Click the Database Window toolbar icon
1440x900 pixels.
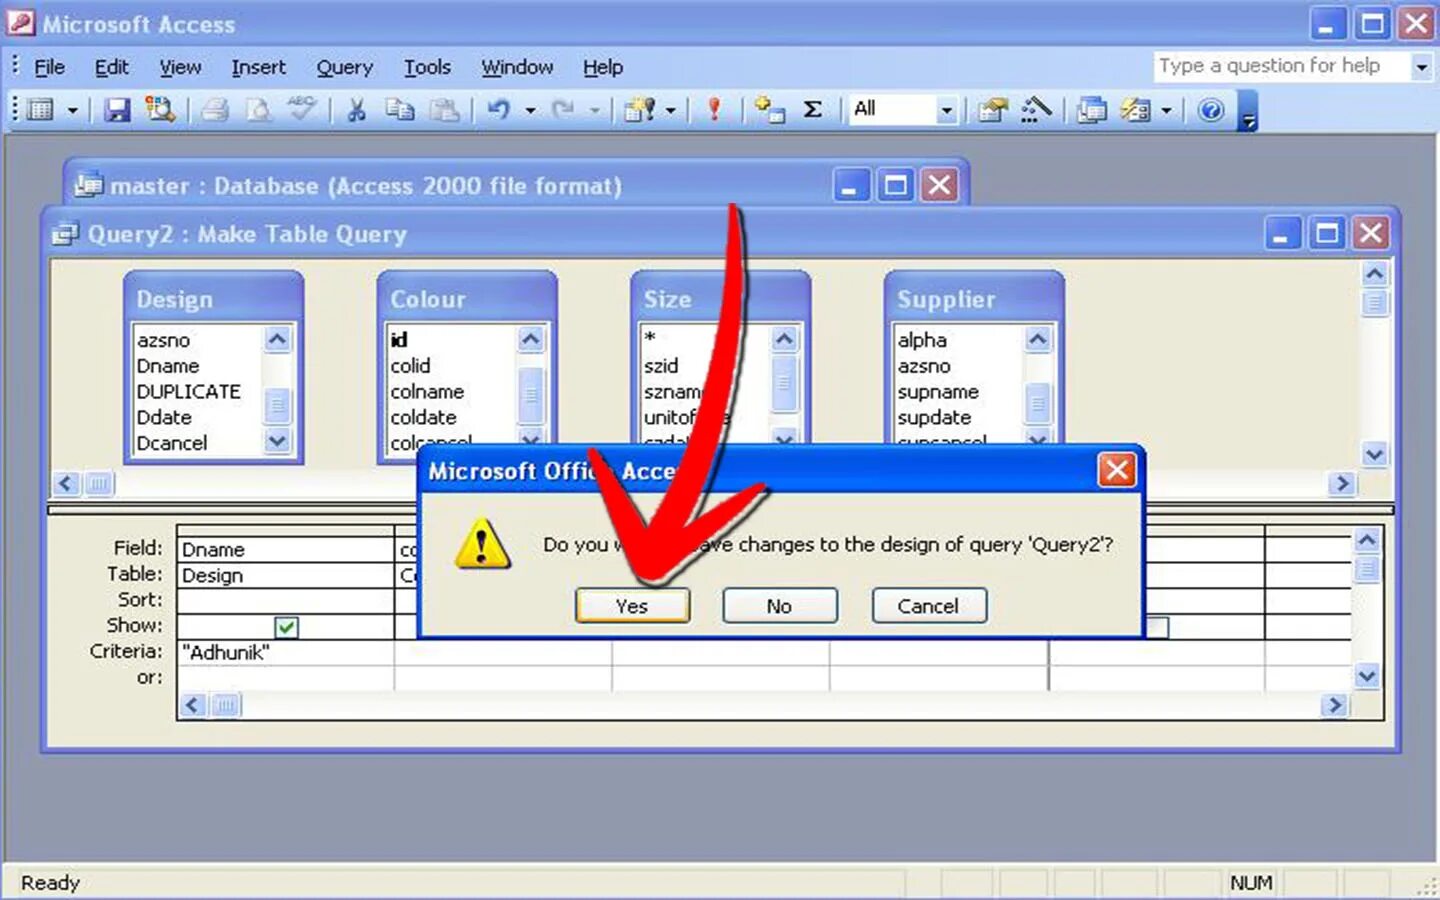1092,110
